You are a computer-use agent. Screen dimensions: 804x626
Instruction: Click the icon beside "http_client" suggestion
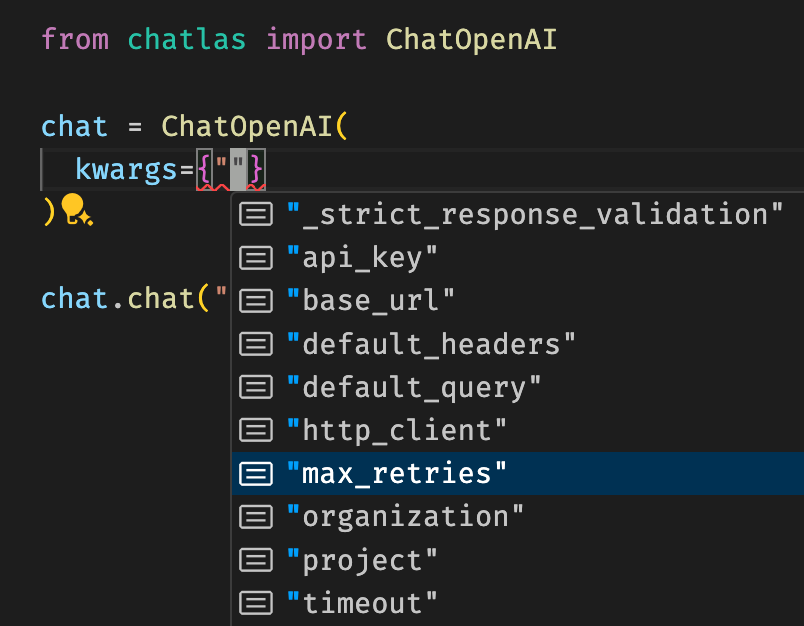coord(255,430)
